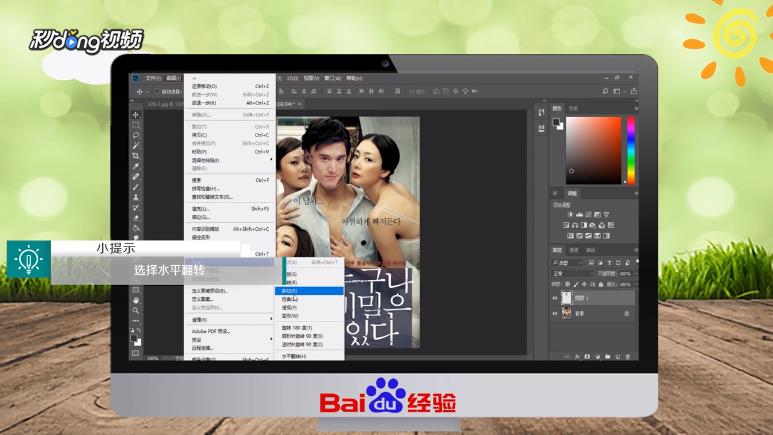Click the Curves adjustment icon

tap(588, 215)
